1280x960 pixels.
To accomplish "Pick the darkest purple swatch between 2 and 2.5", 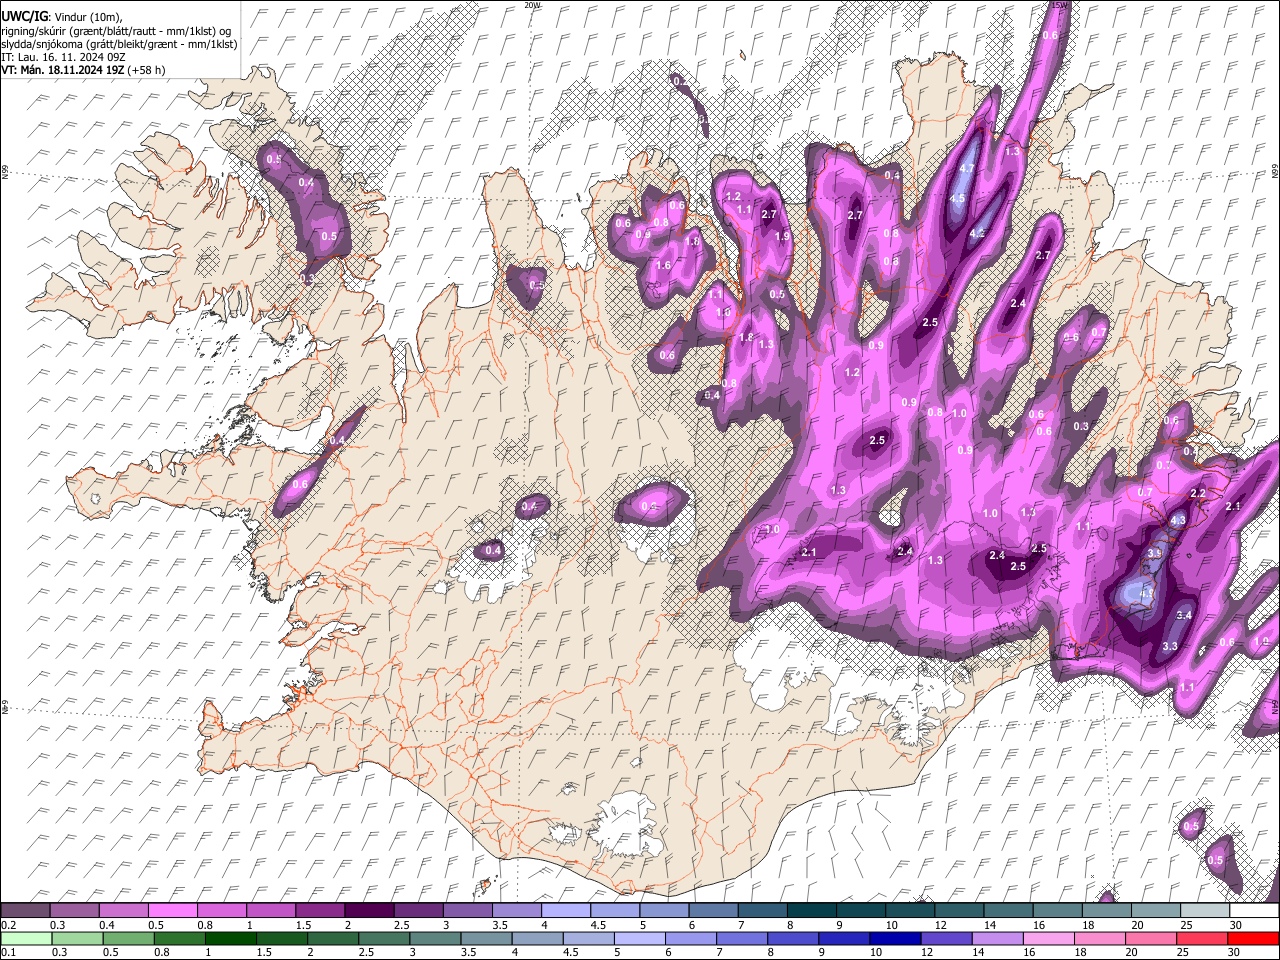I will [369, 911].
